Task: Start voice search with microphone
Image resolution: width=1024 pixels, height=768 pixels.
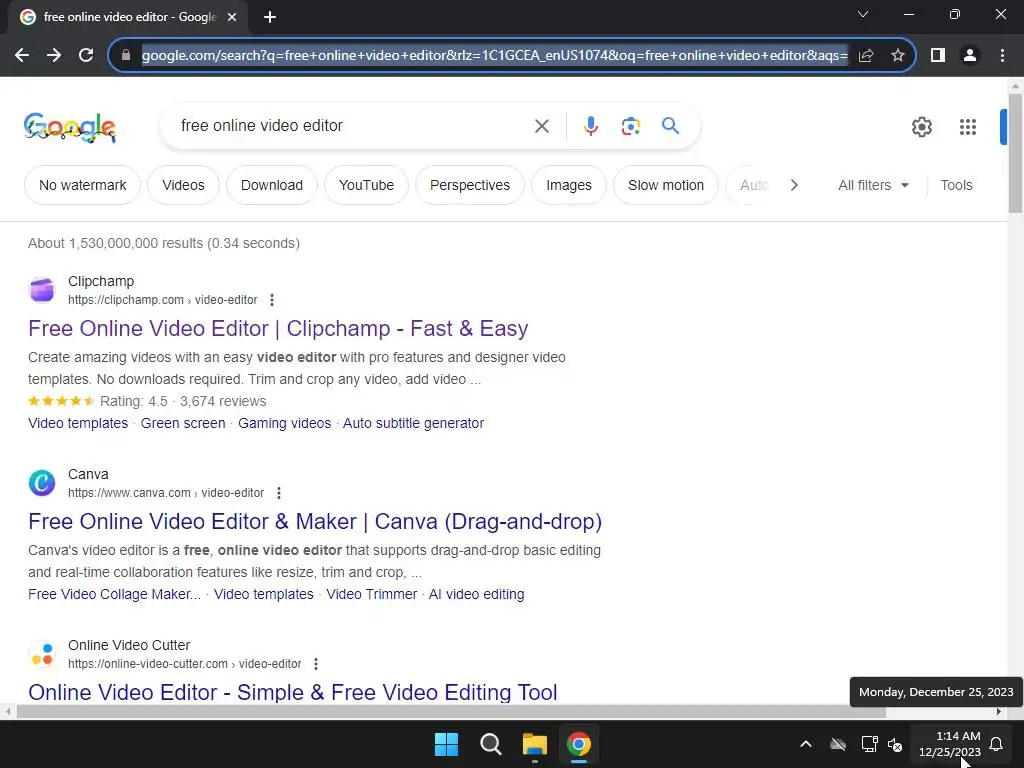Action: click(x=590, y=125)
